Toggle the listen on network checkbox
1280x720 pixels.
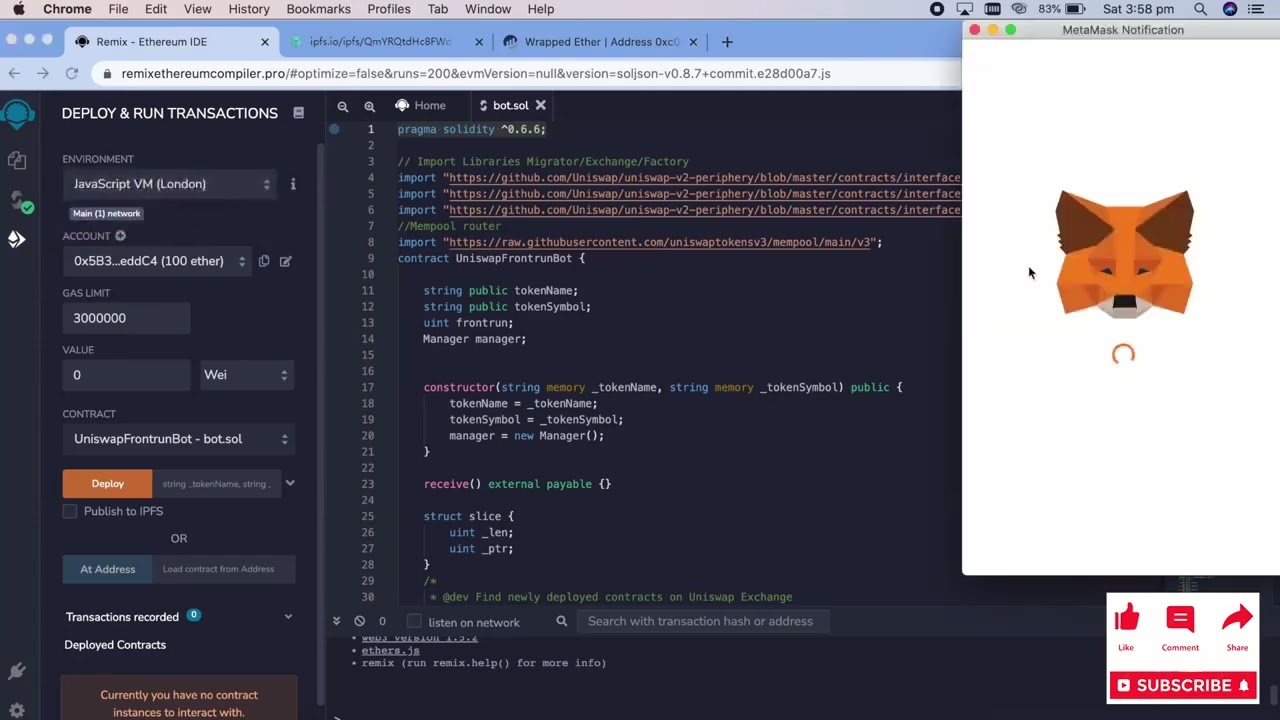point(414,621)
